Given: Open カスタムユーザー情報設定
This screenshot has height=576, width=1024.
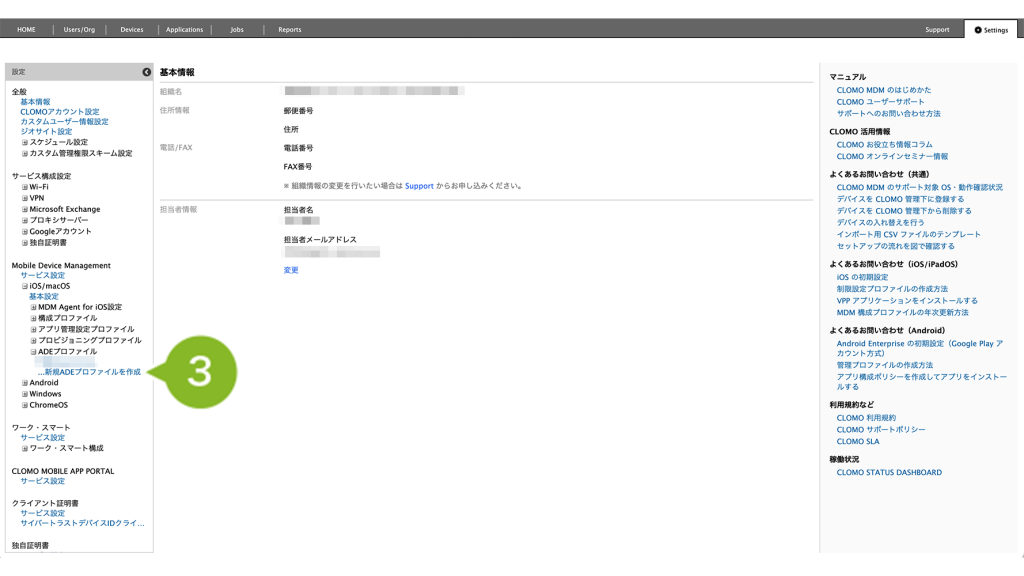Looking at the screenshot, I should [x=64, y=121].
